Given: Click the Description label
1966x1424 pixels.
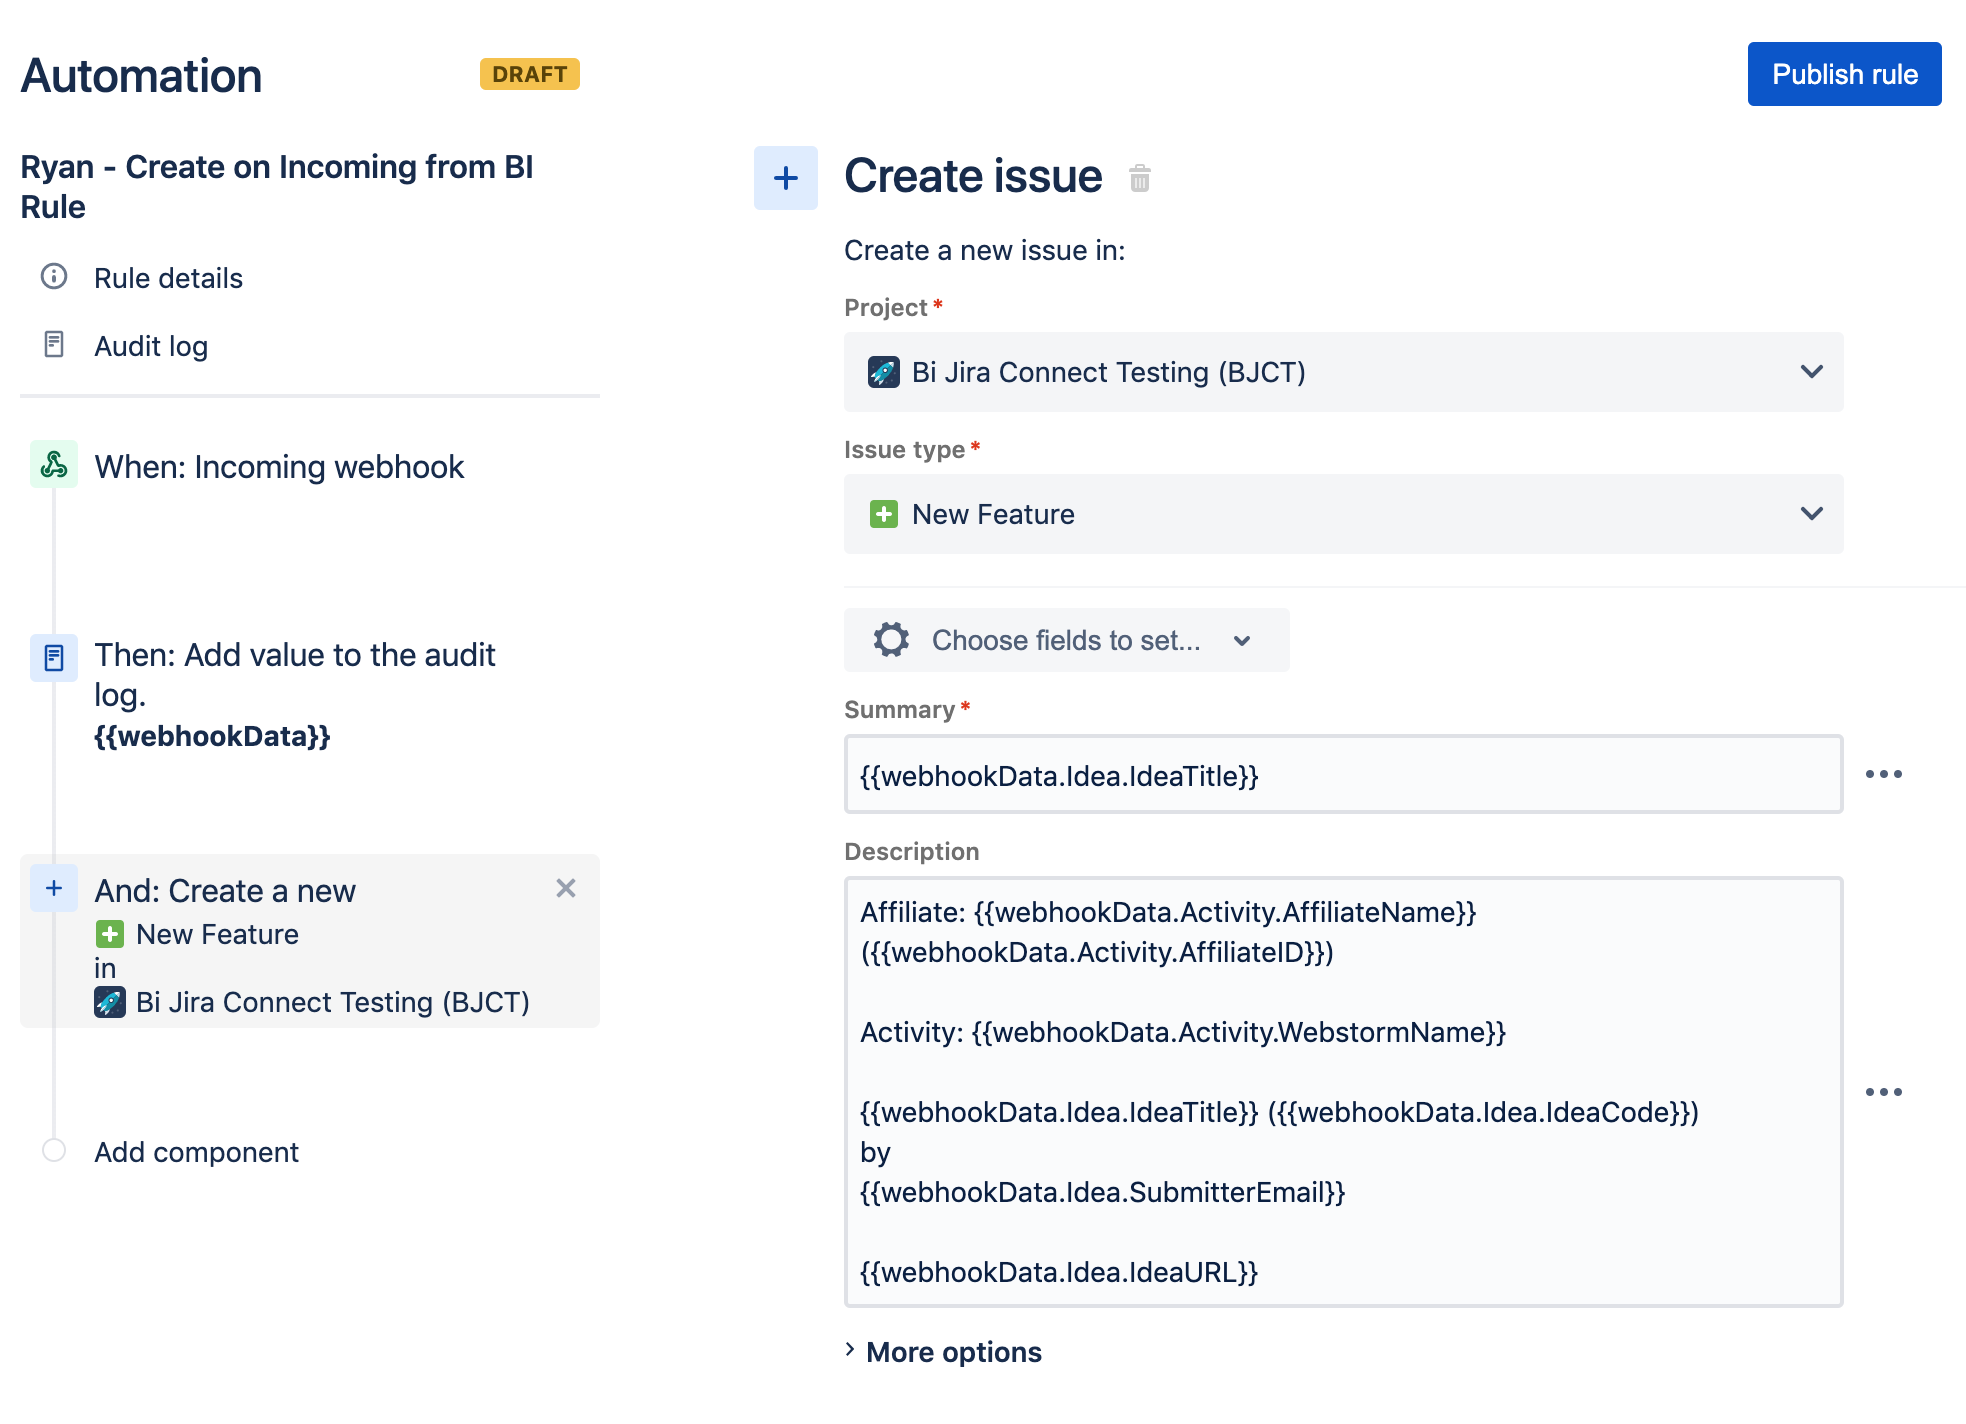Looking at the screenshot, I should click(912, 852).
